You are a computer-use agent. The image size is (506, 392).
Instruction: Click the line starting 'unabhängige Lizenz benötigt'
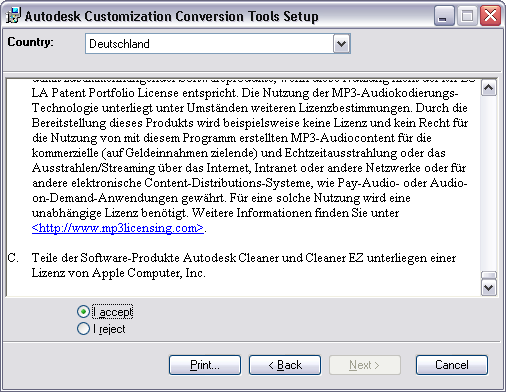(215, 213)
